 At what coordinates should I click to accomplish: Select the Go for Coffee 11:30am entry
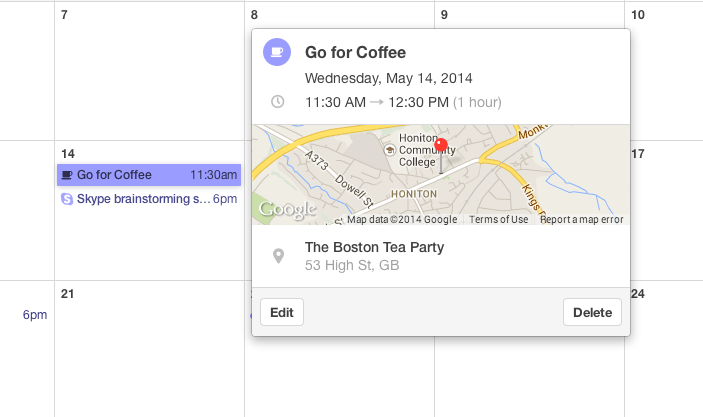[x=149, y=175]
